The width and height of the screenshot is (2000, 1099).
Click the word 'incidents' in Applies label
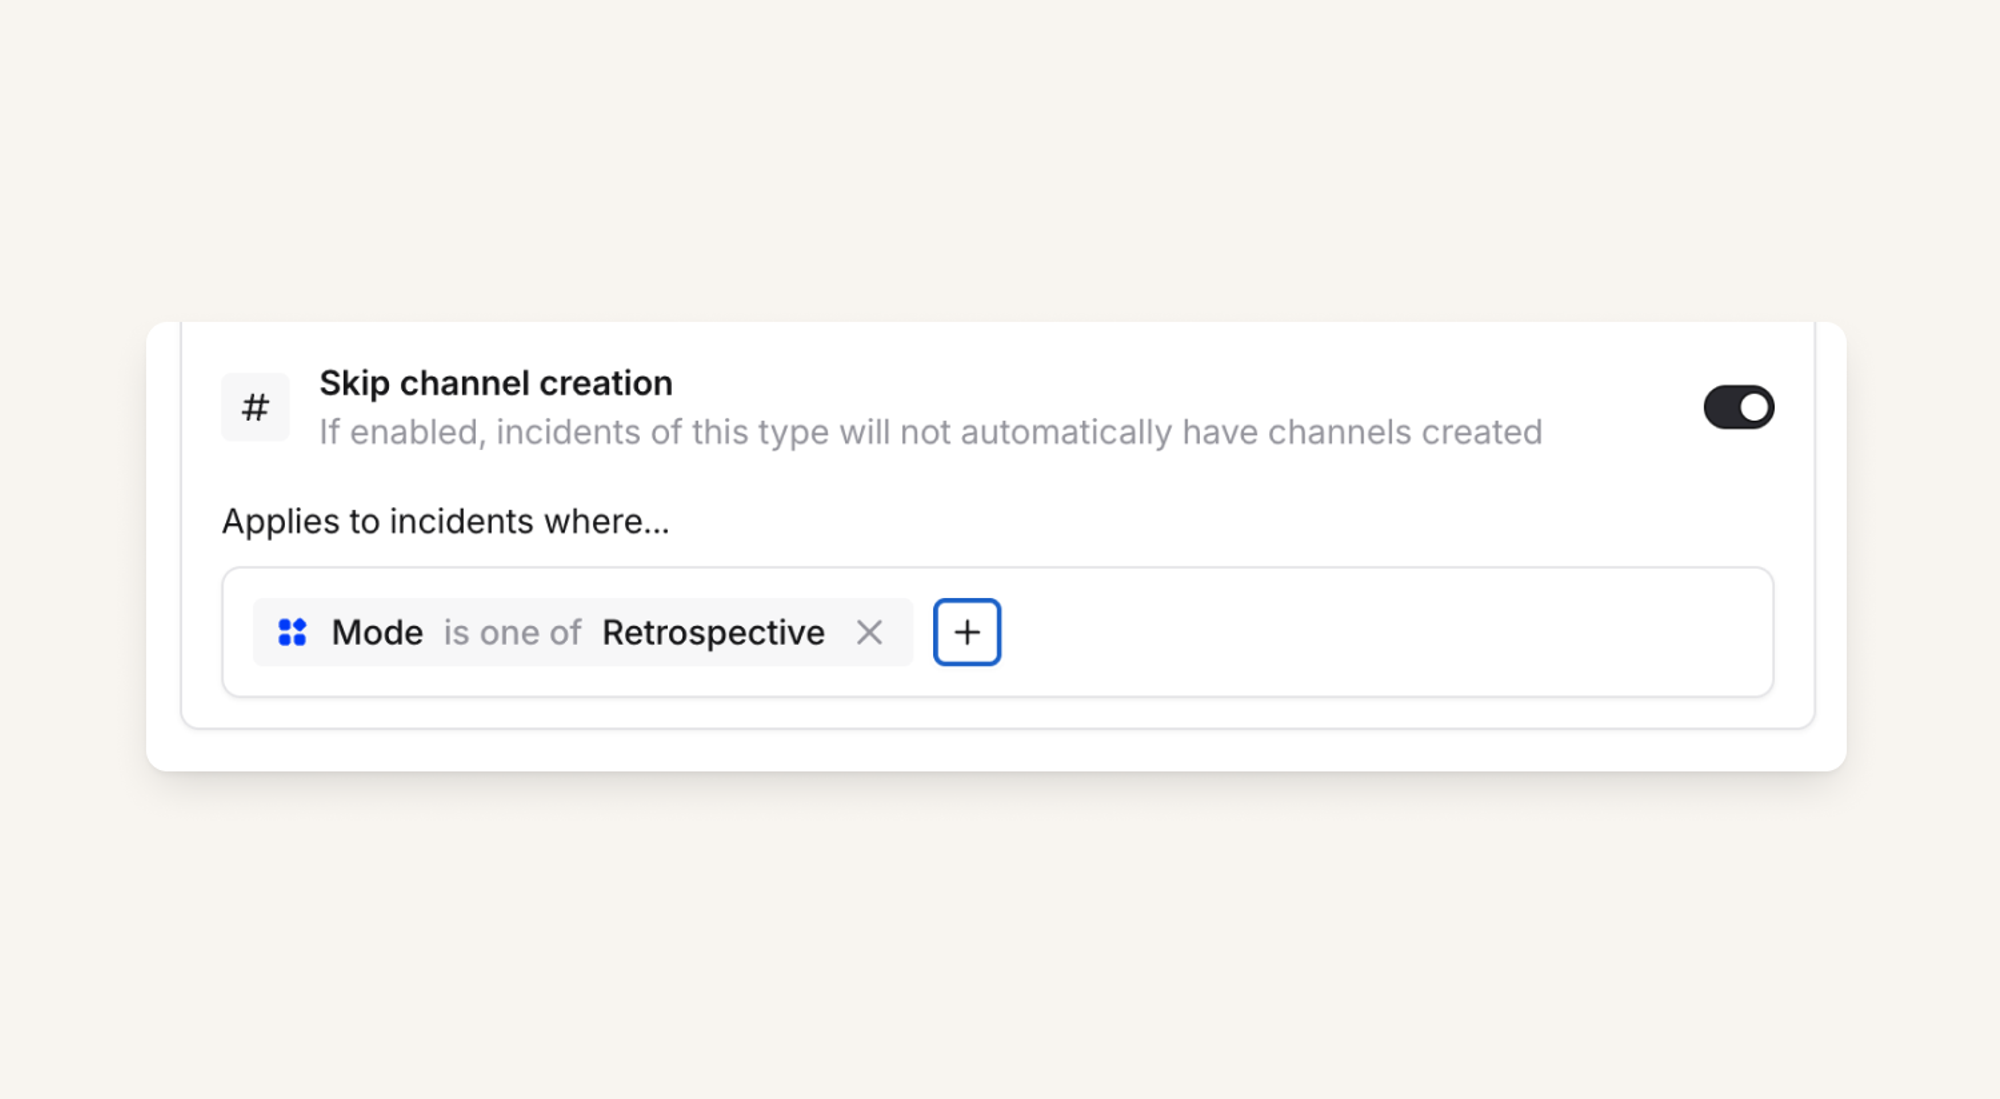click(x=461, y=521)
